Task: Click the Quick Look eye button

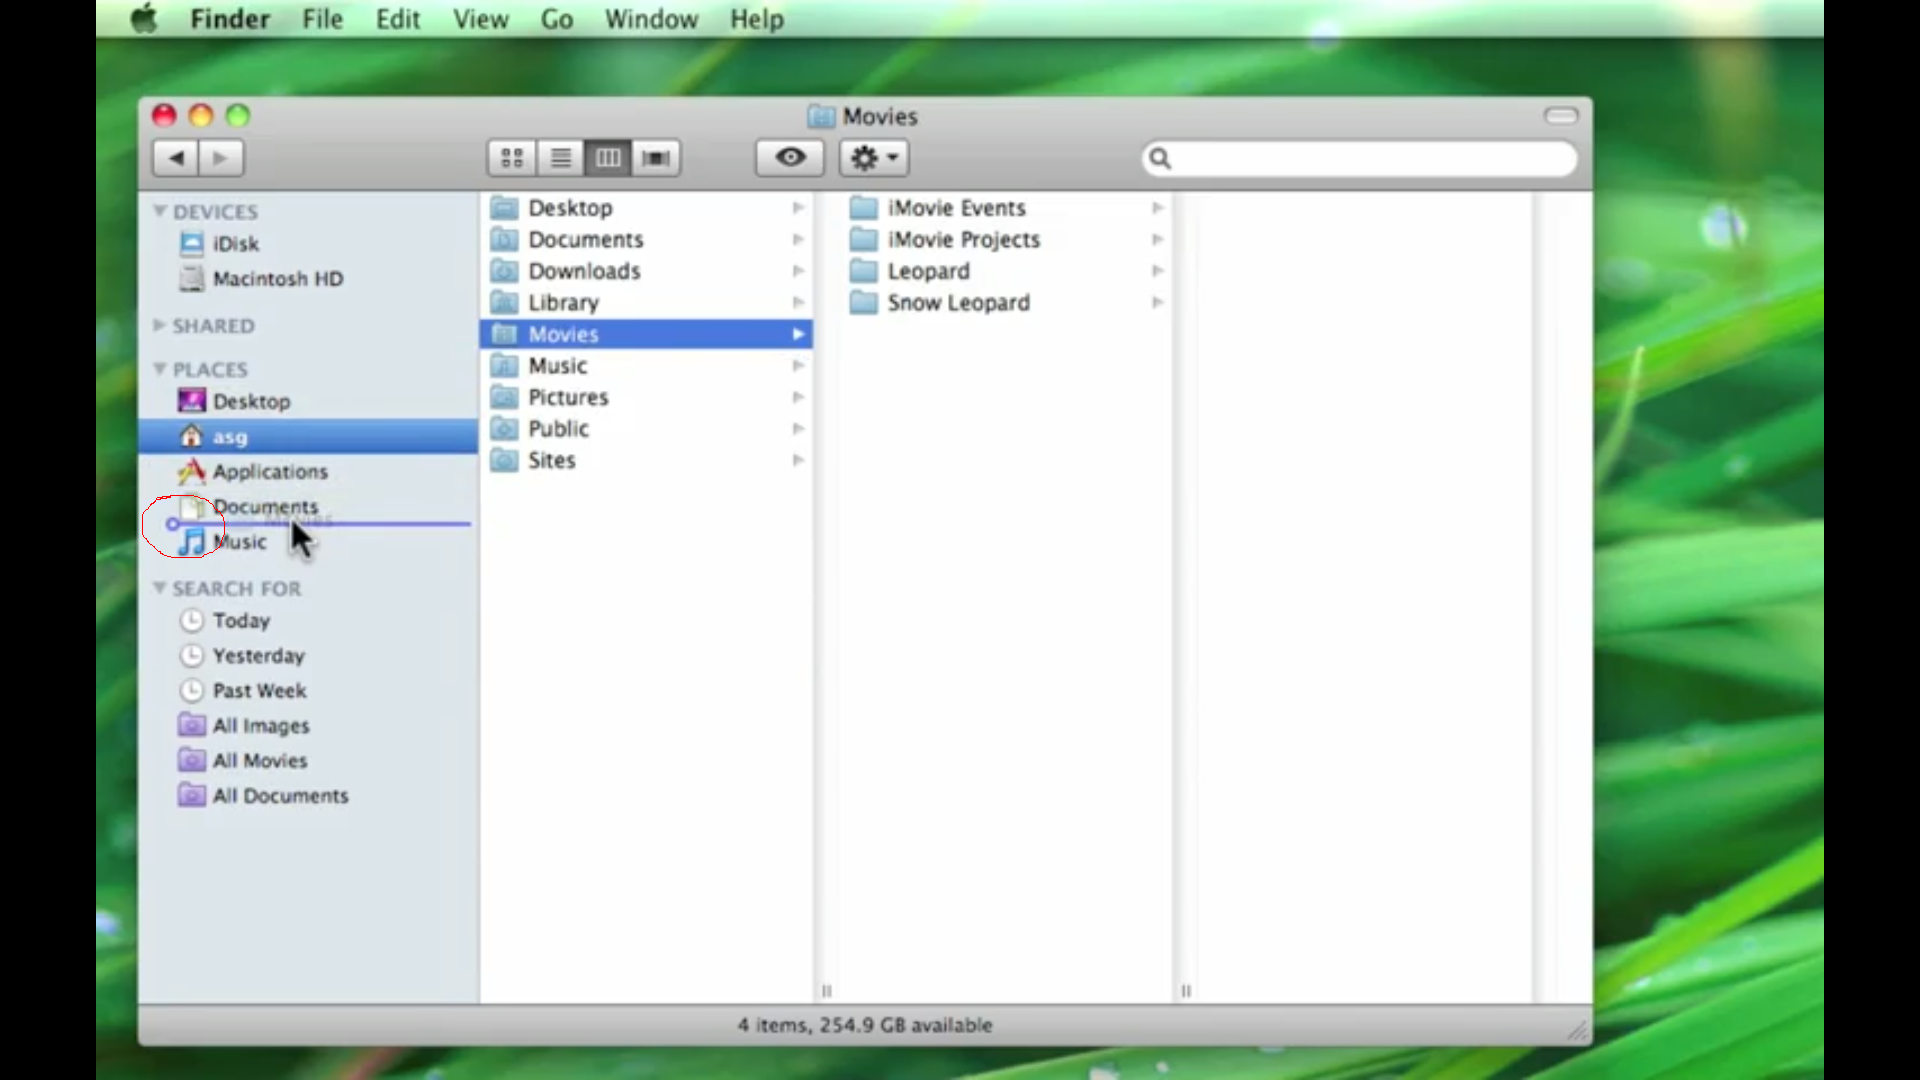Action: tap(790, 158)
